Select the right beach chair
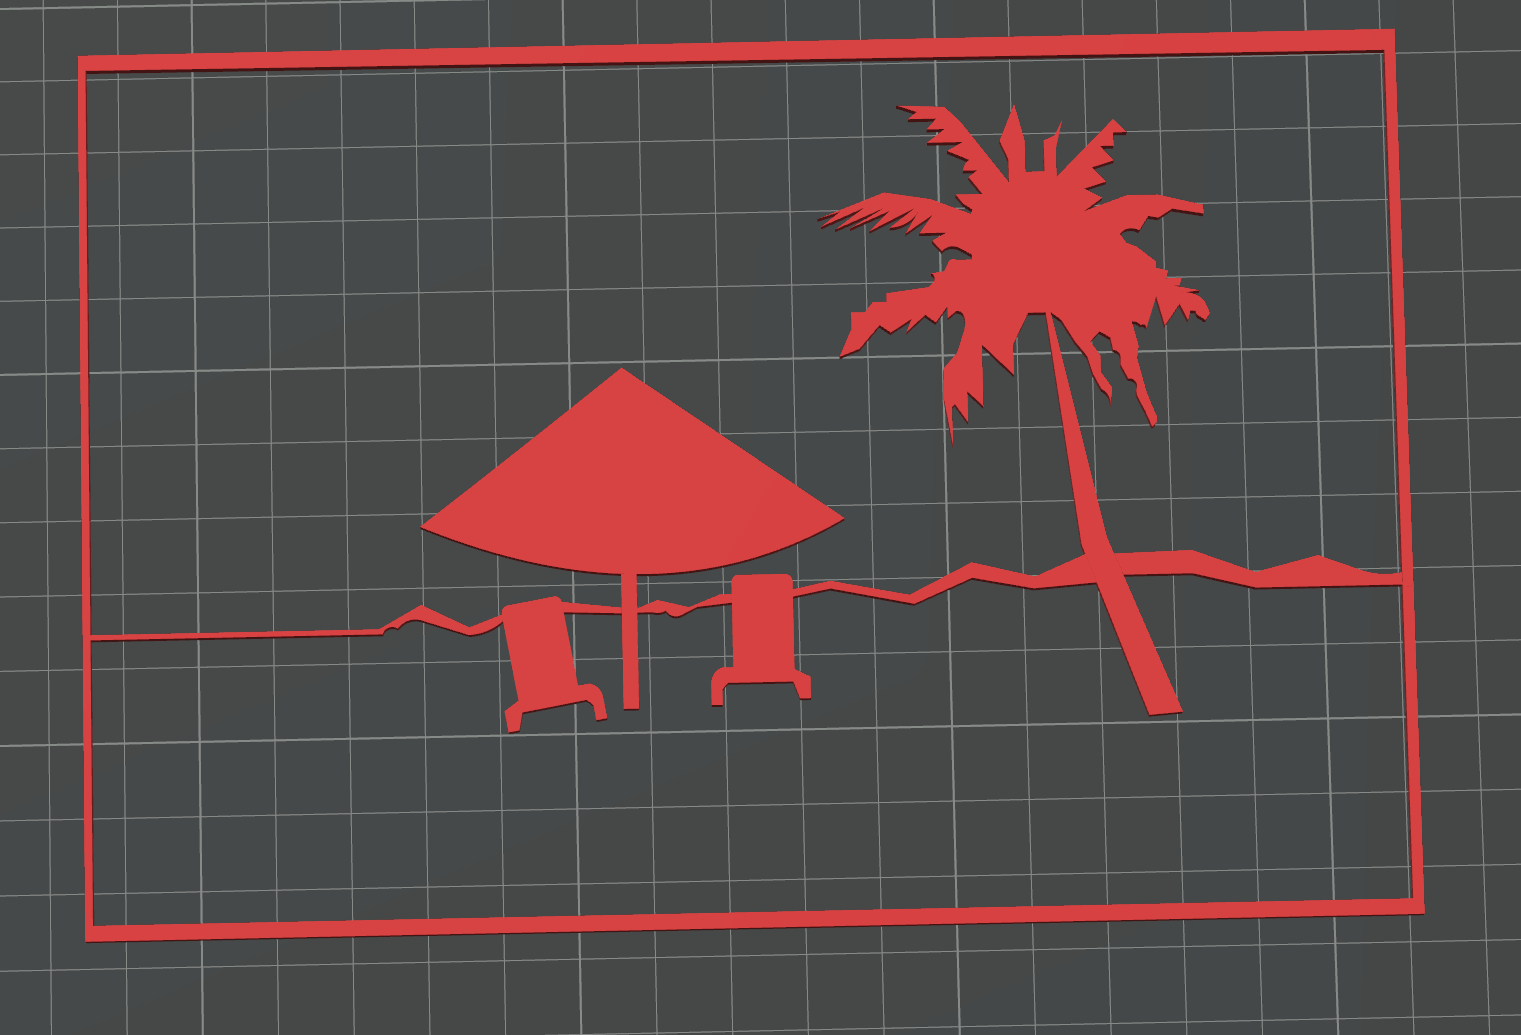Screen dimensions: 1521x1035 pos(762,630)
